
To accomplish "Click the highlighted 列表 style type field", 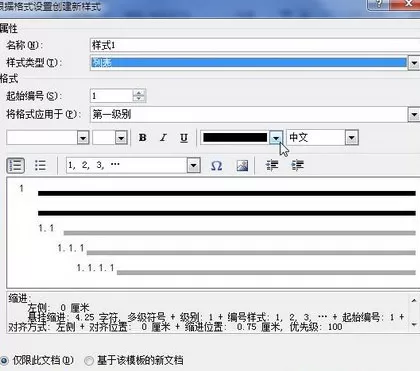I will tap(249, 63).
